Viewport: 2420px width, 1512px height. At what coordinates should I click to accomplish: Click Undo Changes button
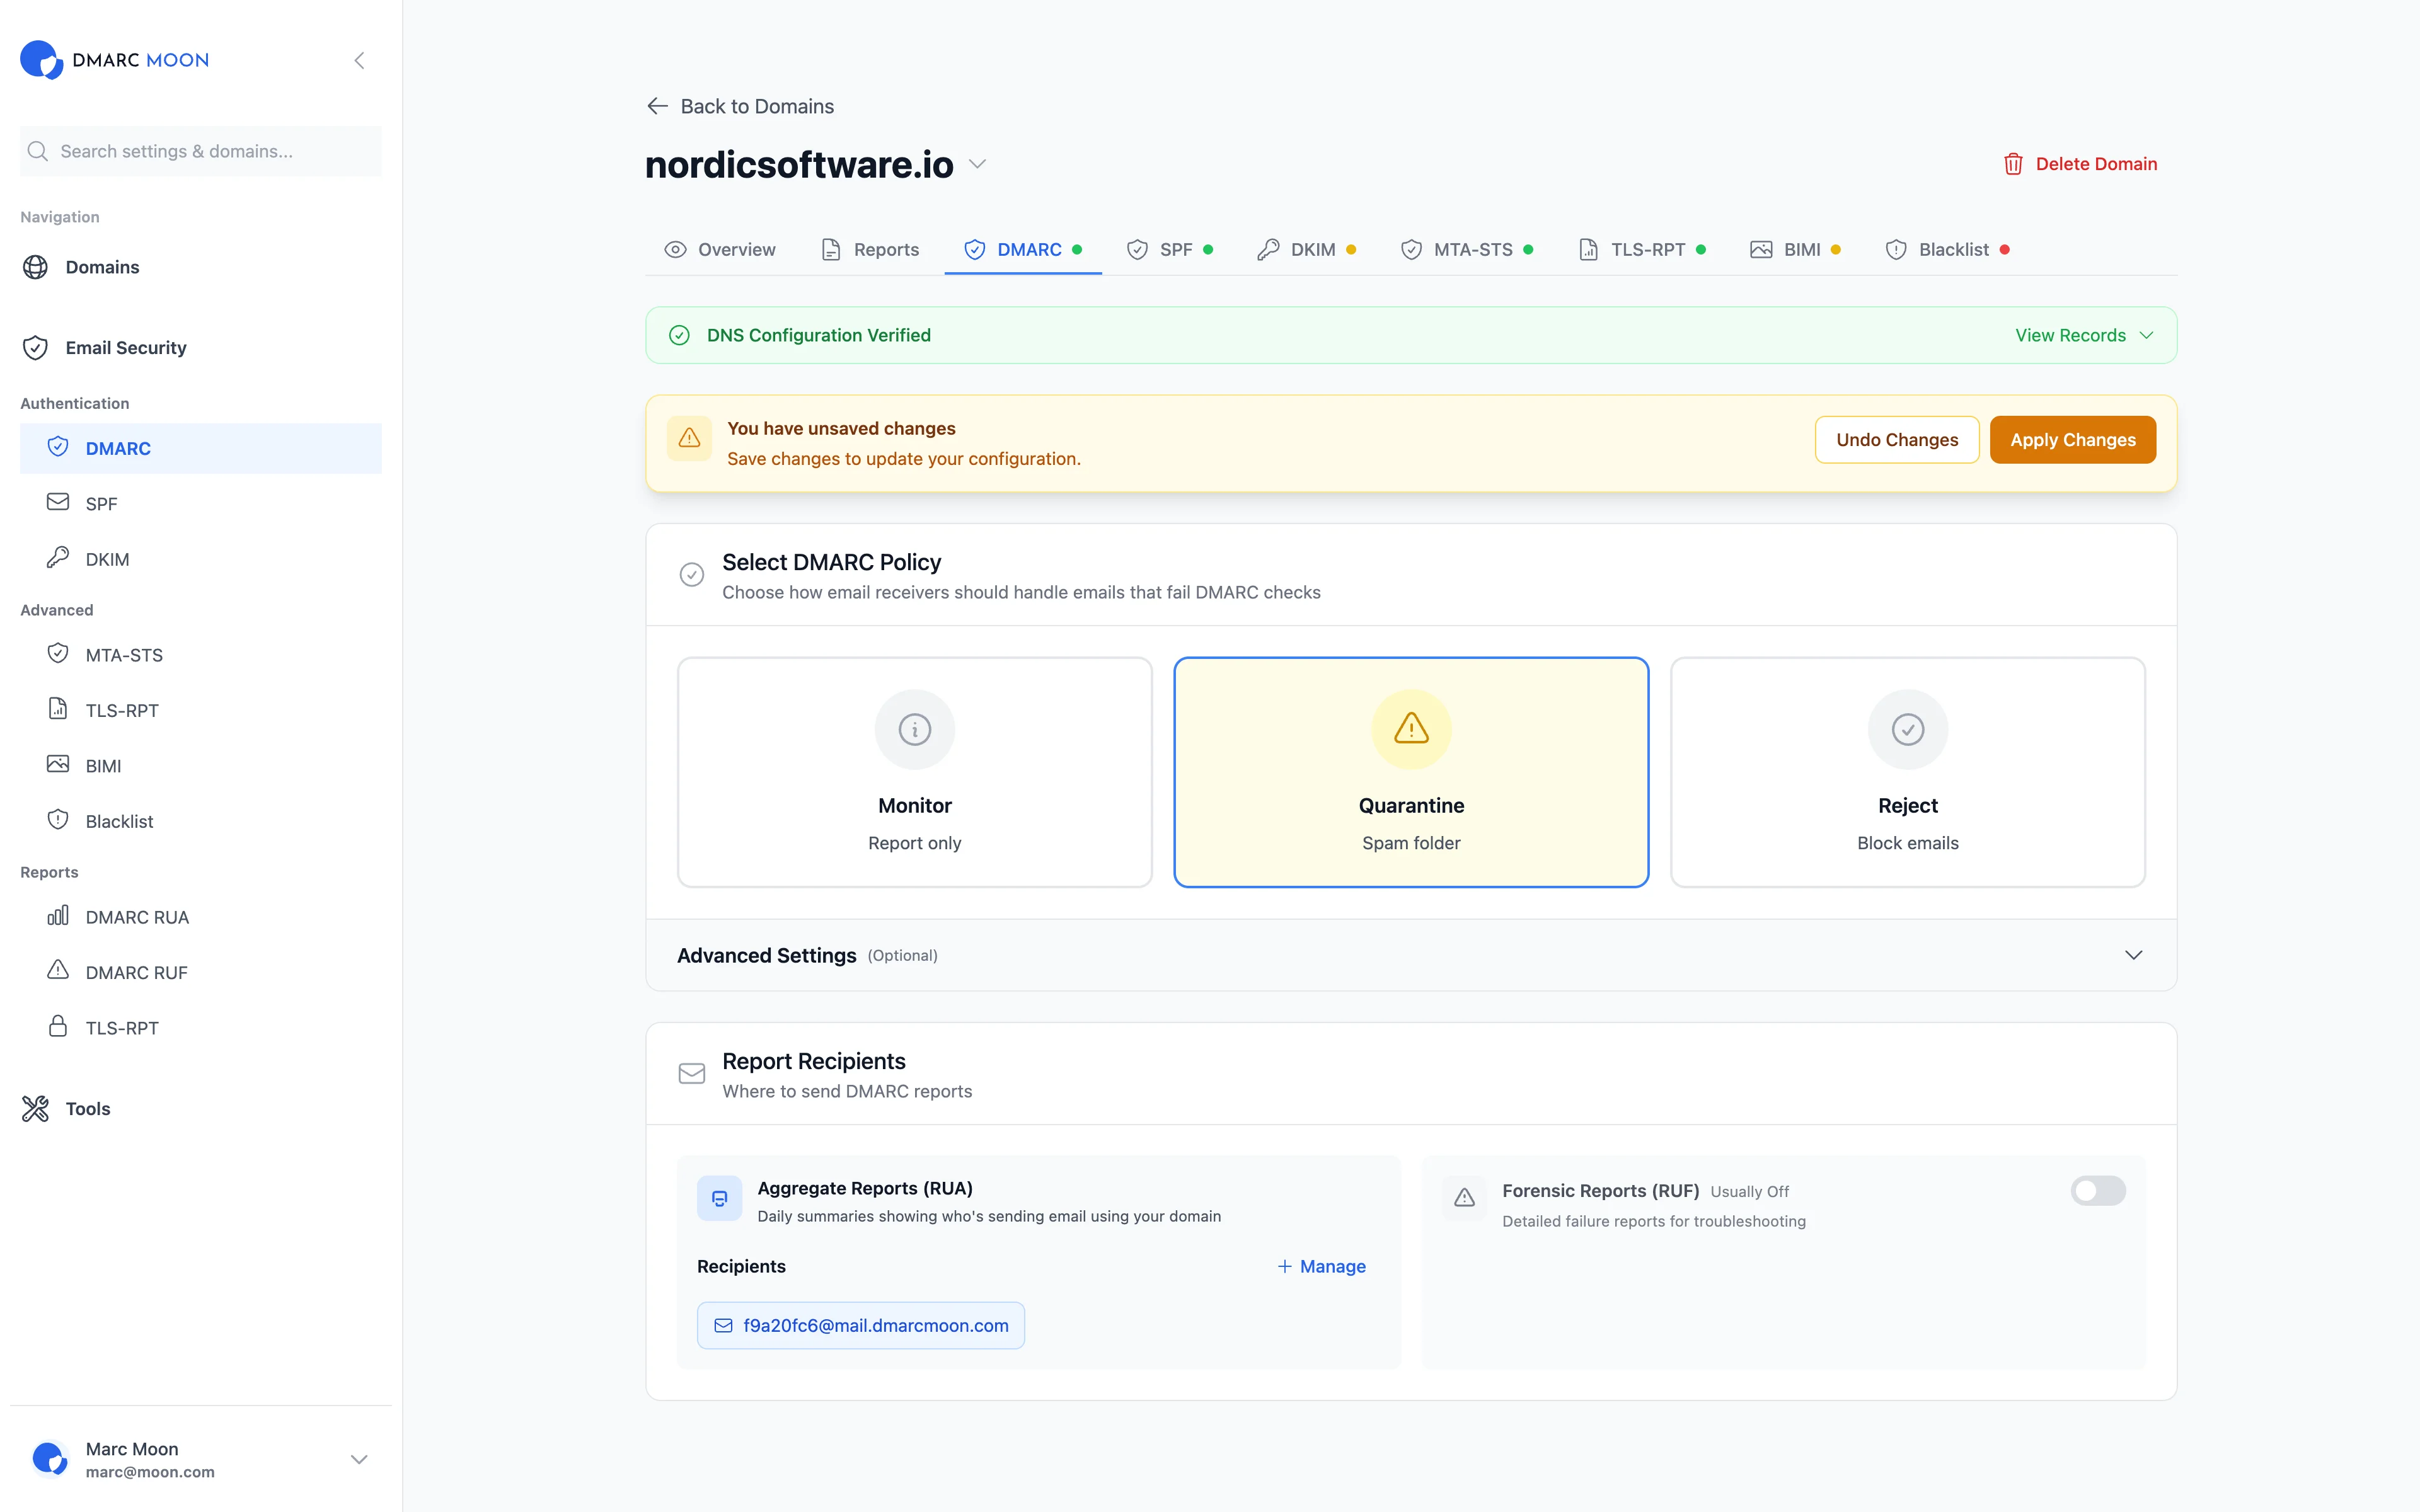tap(1896, 439)
